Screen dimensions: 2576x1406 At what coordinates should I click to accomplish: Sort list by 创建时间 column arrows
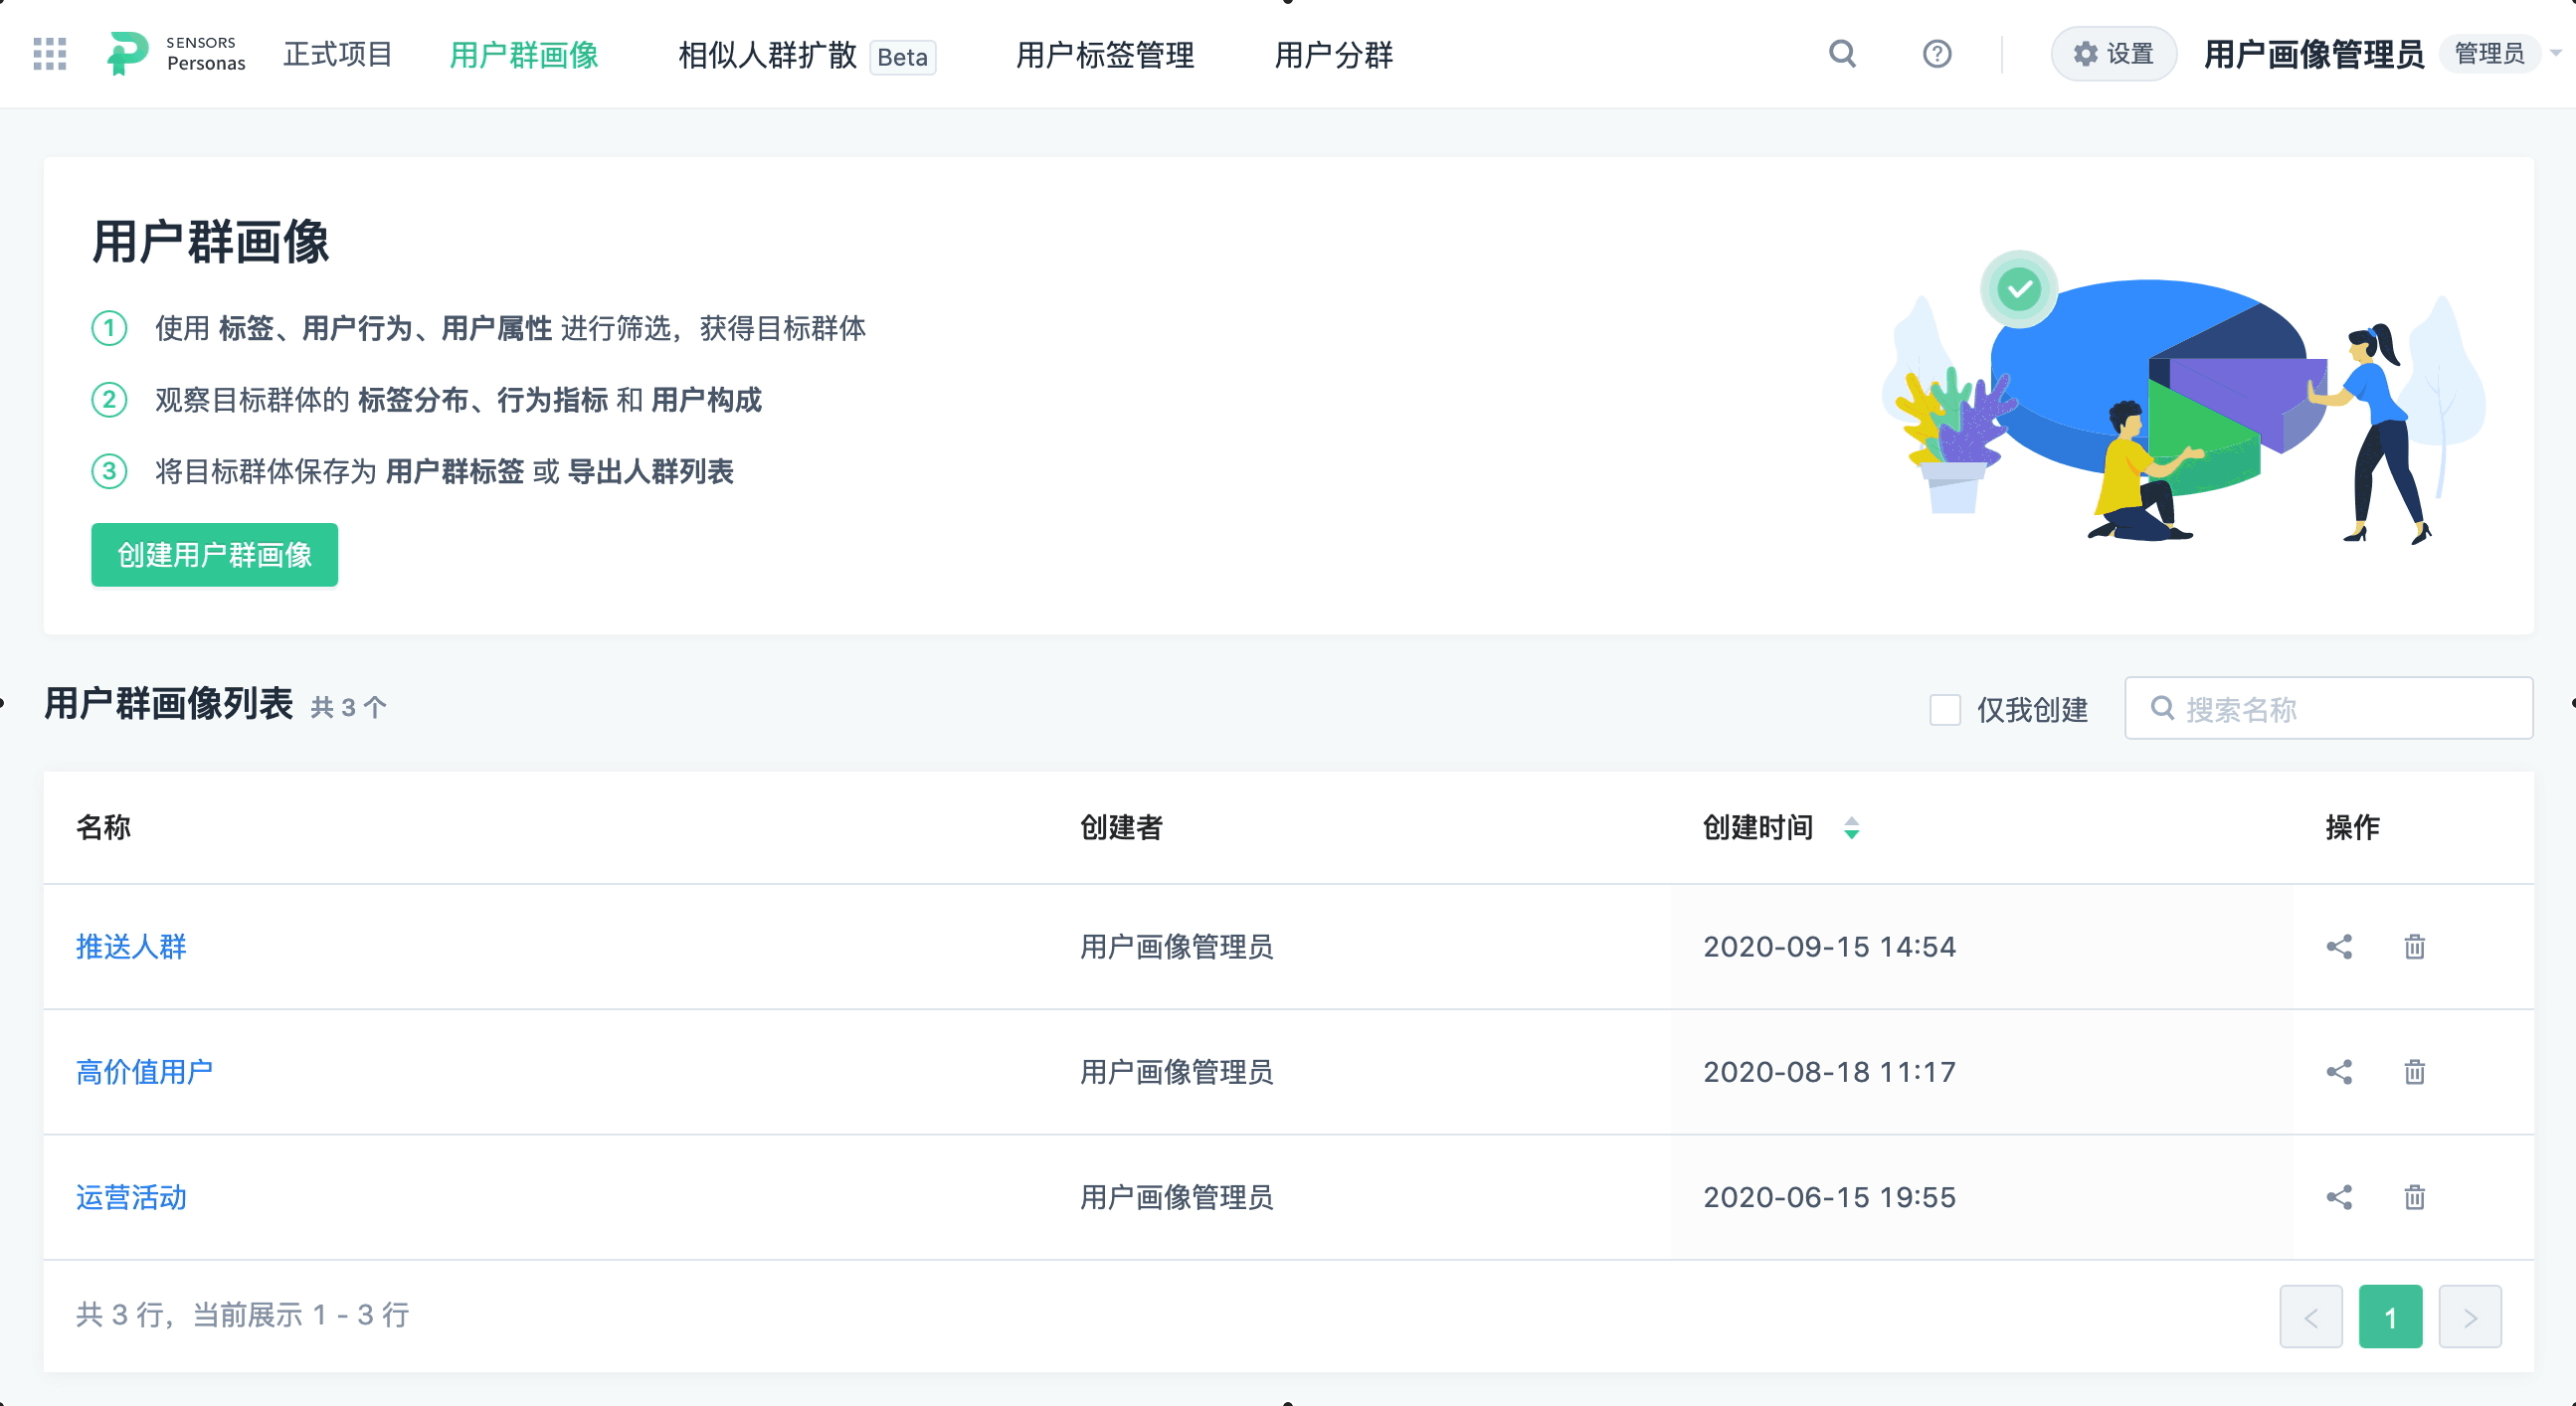point(1851,828)
